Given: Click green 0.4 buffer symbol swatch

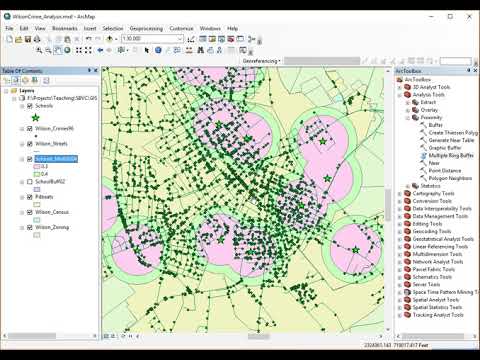Looking at the screenshot, I should click(x=37, y=174).
